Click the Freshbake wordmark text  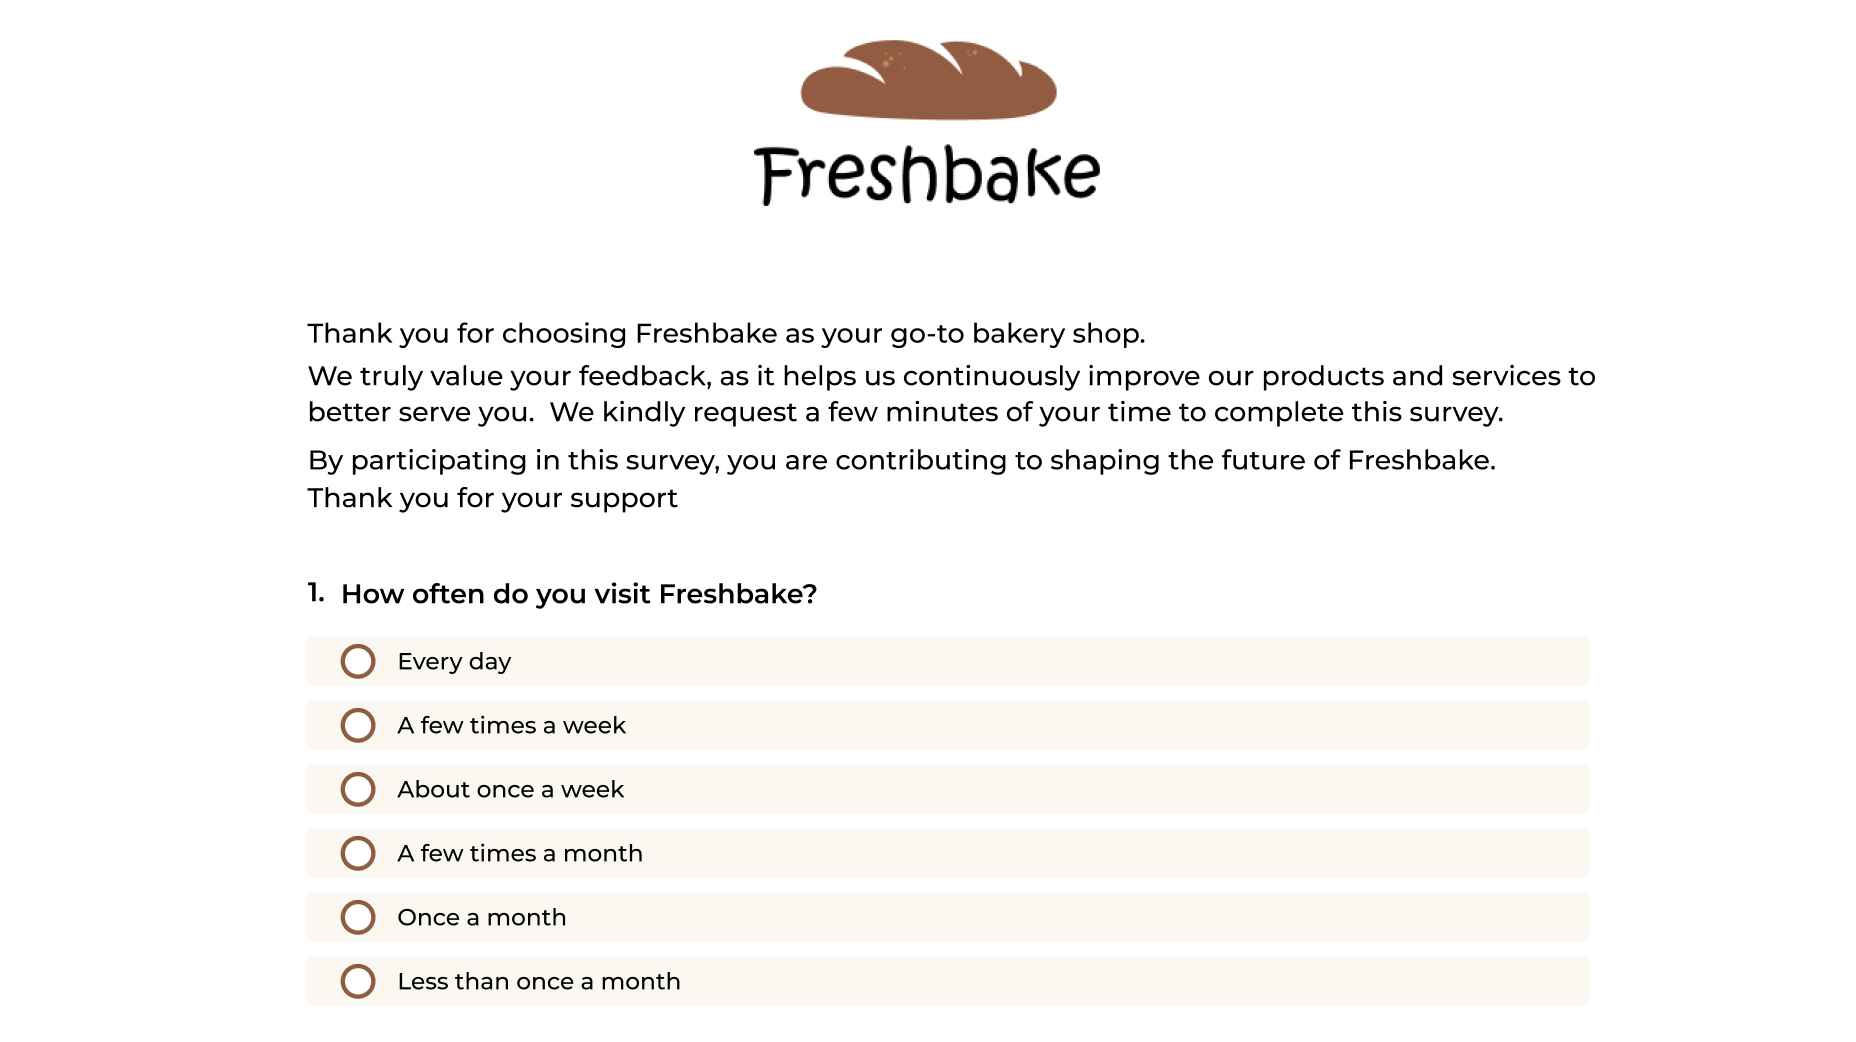pyautogui.click(x=927, y=175)
